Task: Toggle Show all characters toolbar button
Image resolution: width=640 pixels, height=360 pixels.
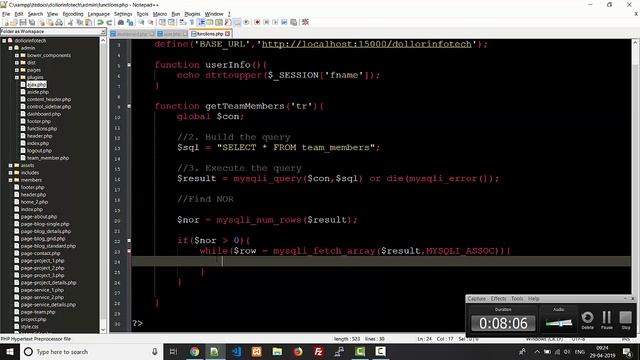Action: point(191,22)
